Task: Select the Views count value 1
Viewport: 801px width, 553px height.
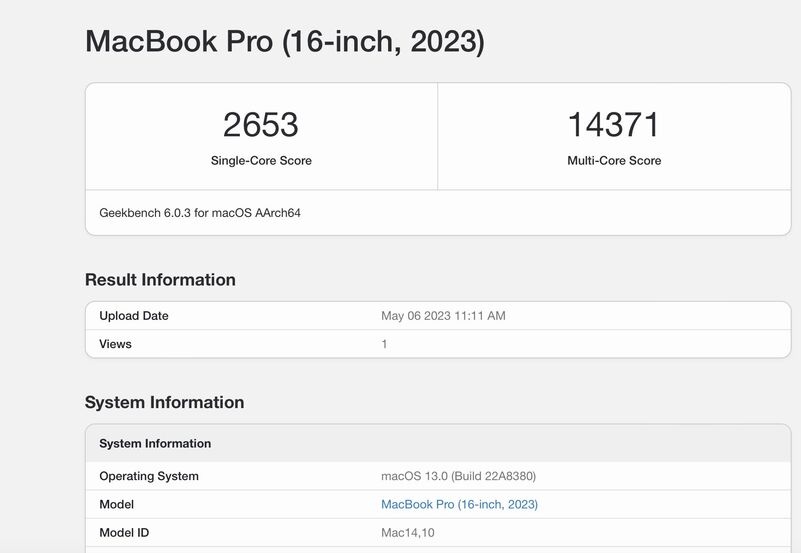Action: 384,344
